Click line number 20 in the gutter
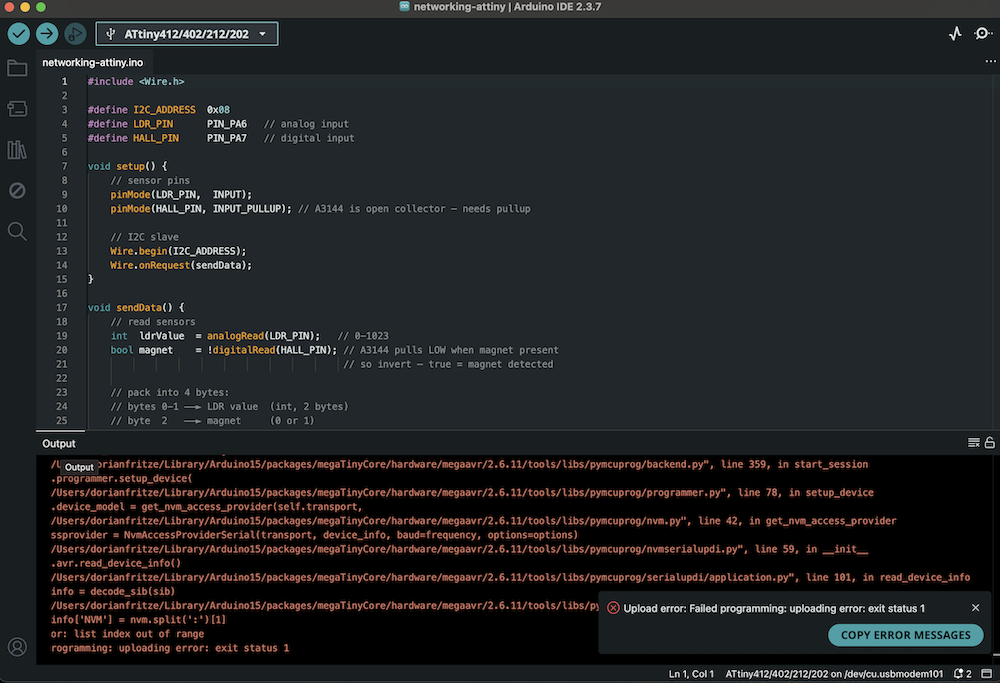 (x=62, y=350)
